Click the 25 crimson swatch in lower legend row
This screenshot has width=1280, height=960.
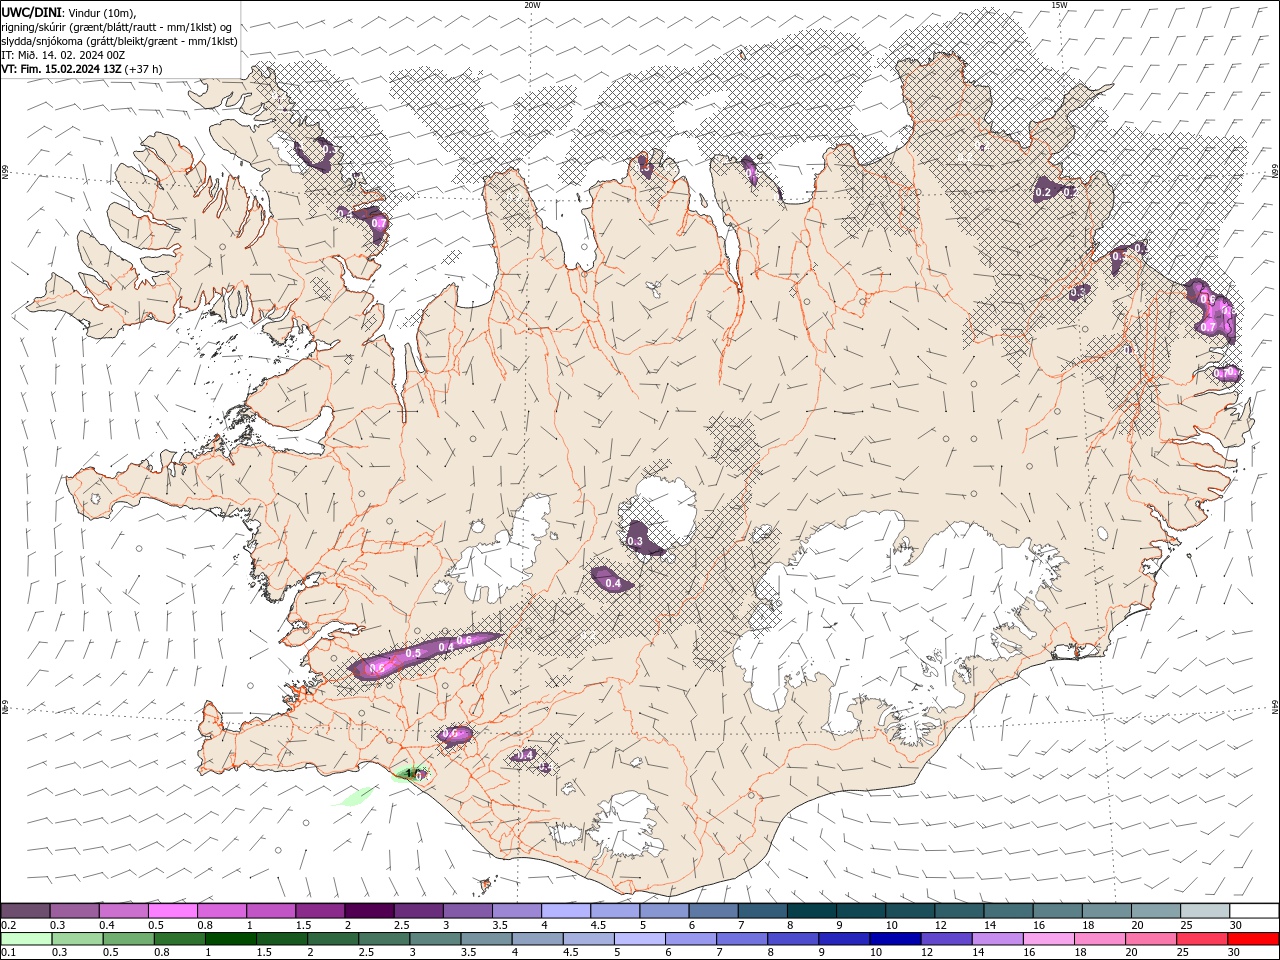tap(1202, 939)
